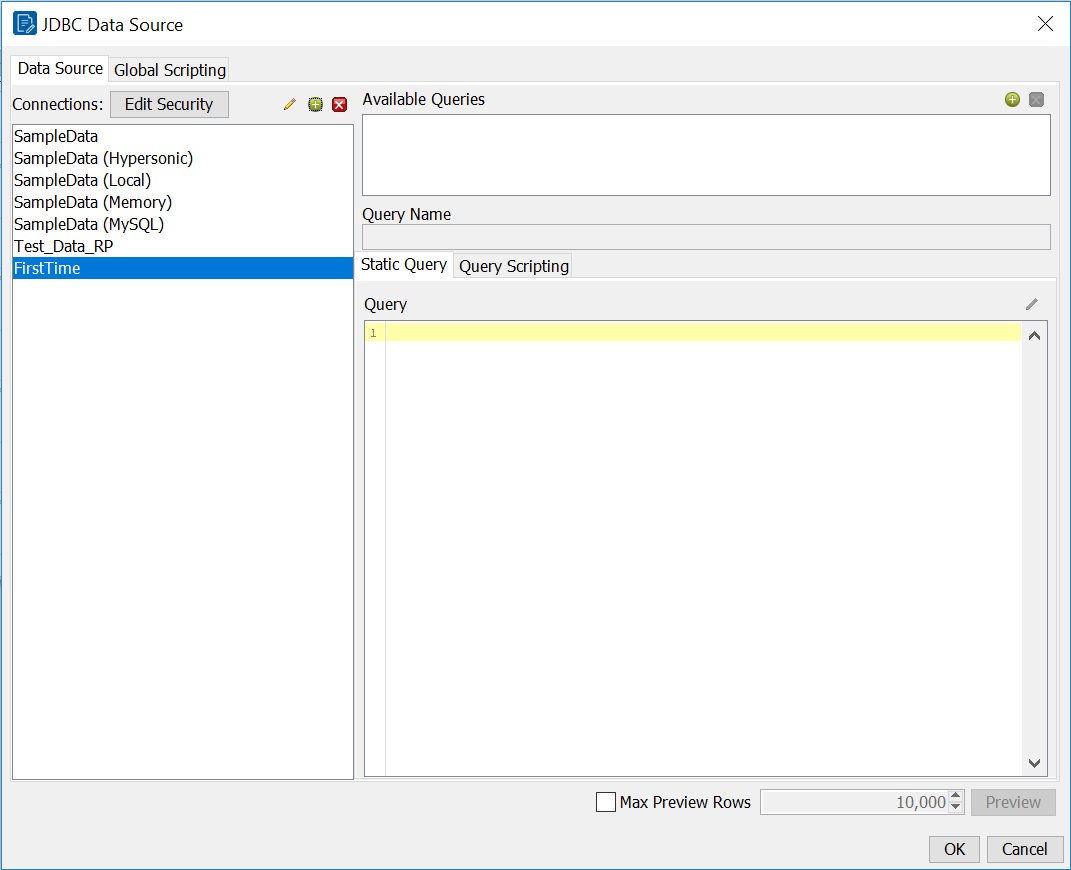Click the red X to delete the connection
The image size is (1071, 870).
coord(339,104)
